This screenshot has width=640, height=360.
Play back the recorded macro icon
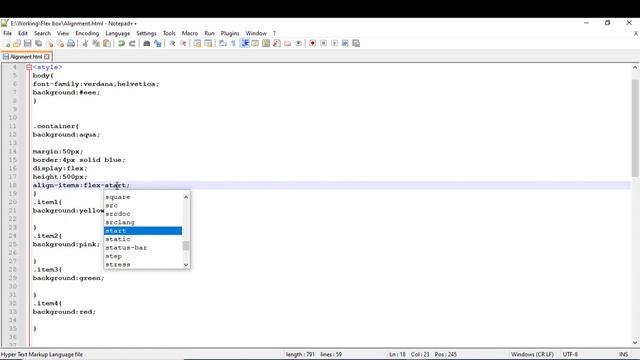(x=334, y=43)
